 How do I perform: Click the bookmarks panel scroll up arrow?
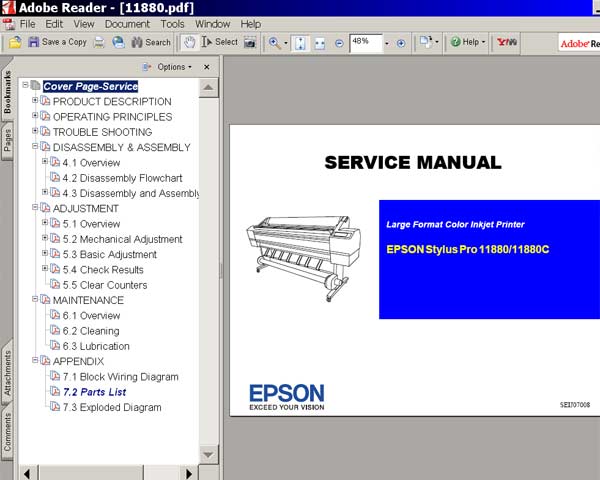tap(209, 88)
